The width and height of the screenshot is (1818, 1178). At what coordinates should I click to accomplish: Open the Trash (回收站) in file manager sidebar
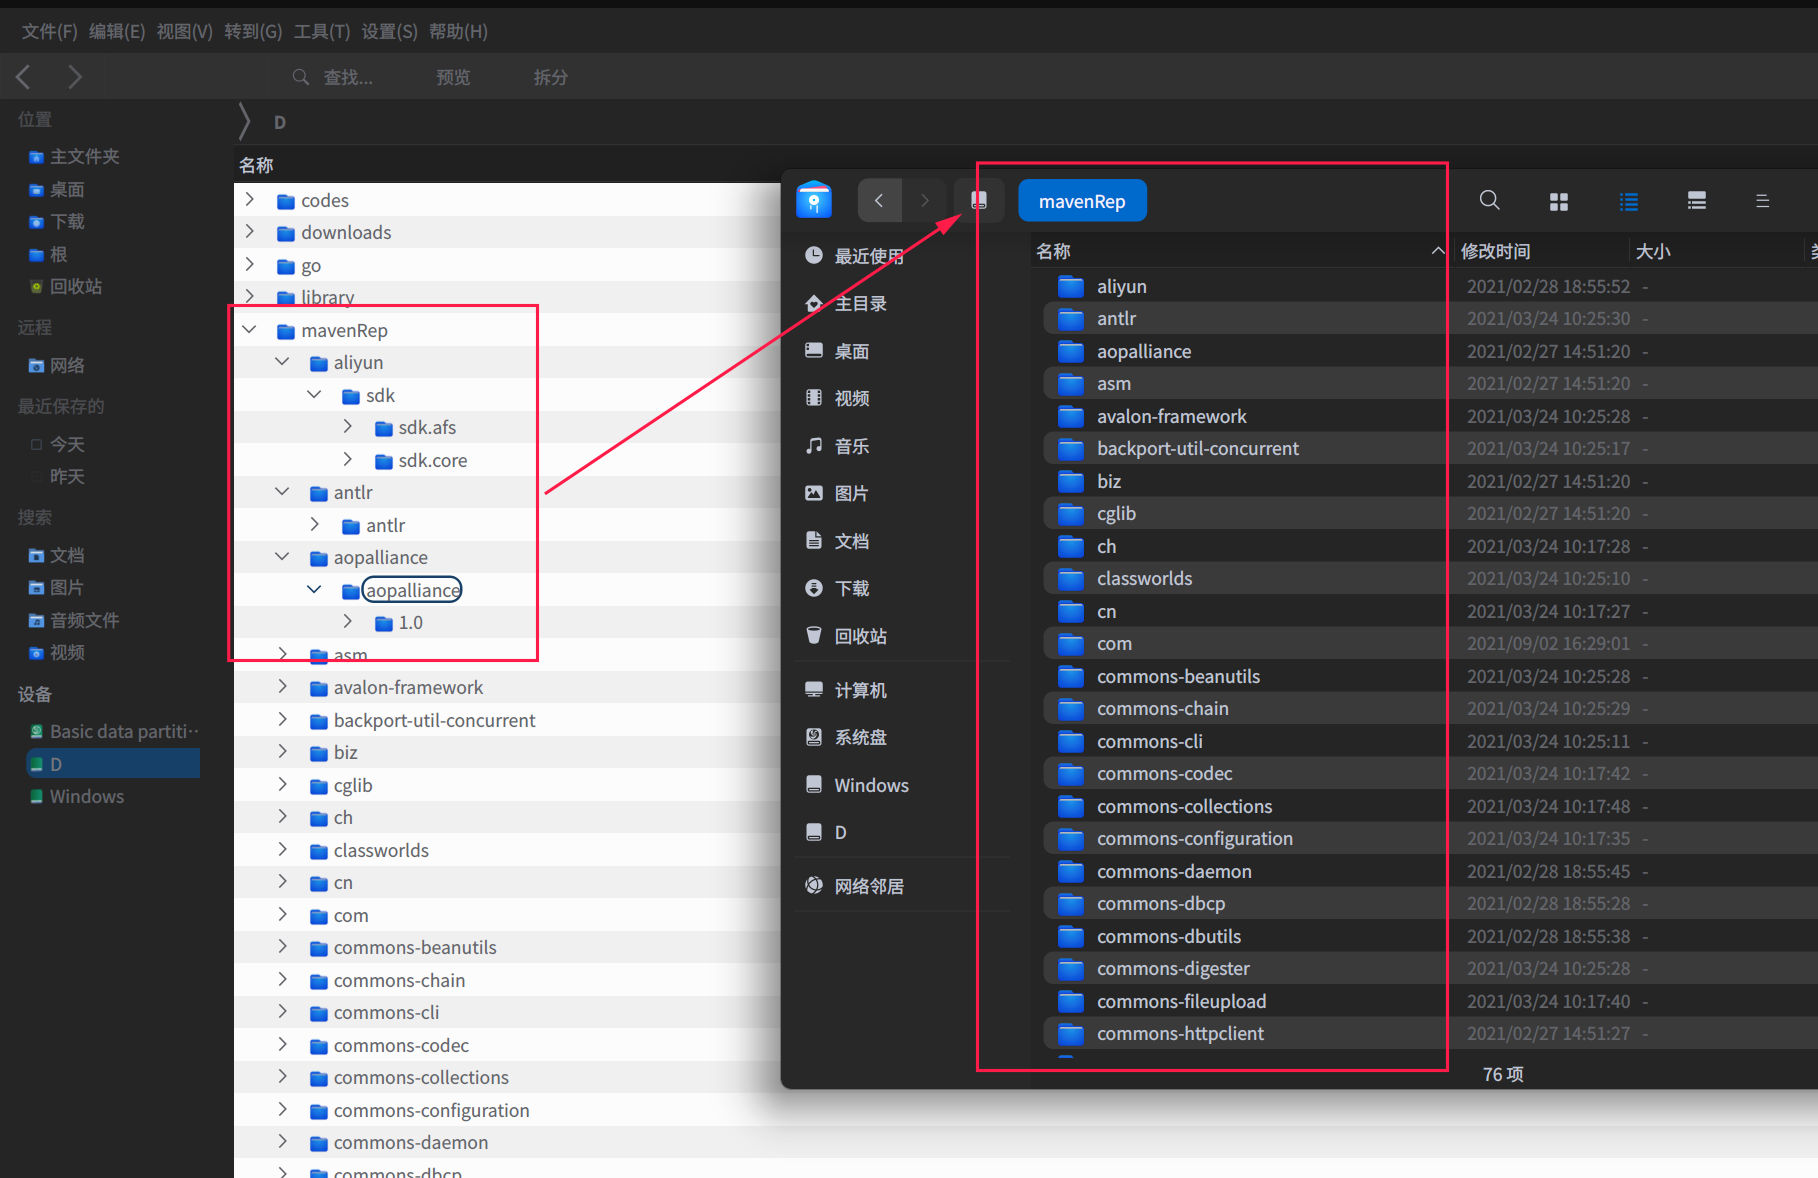859,636
